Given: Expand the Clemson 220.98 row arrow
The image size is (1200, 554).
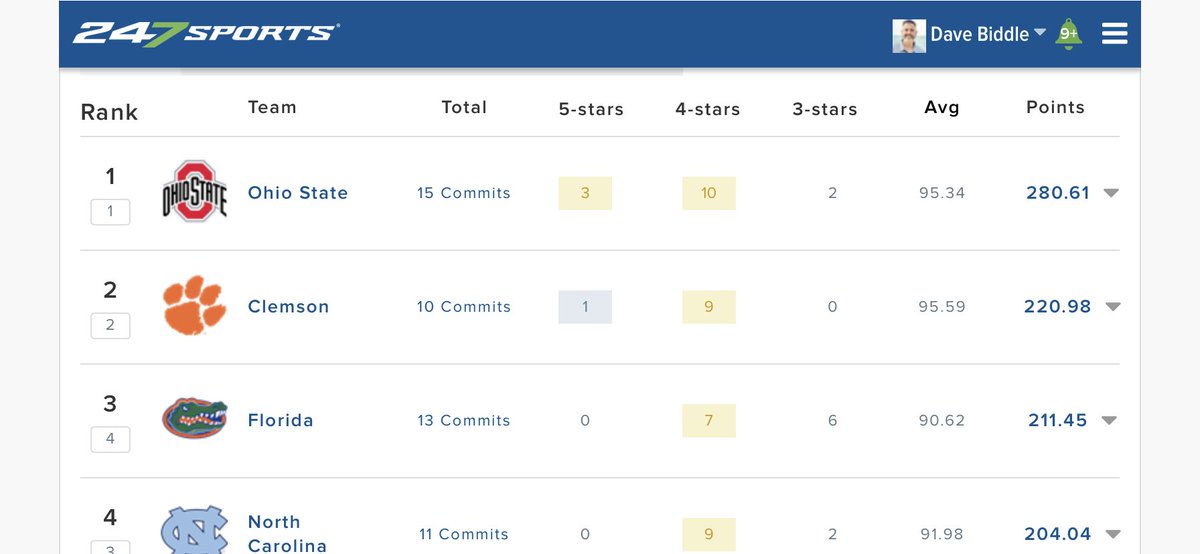Looking at the screenshot, I should click(1113, 307).
